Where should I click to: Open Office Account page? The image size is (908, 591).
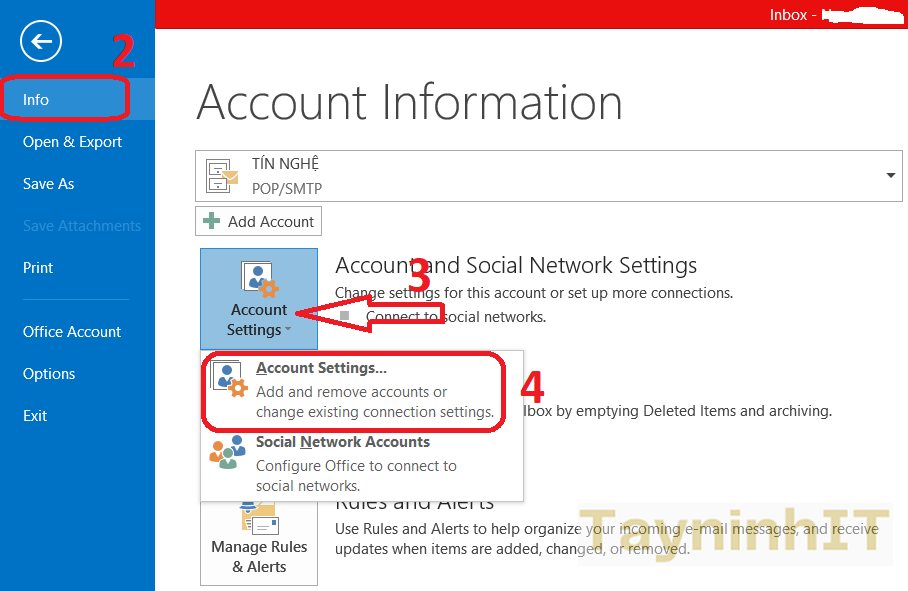(72, 332)
